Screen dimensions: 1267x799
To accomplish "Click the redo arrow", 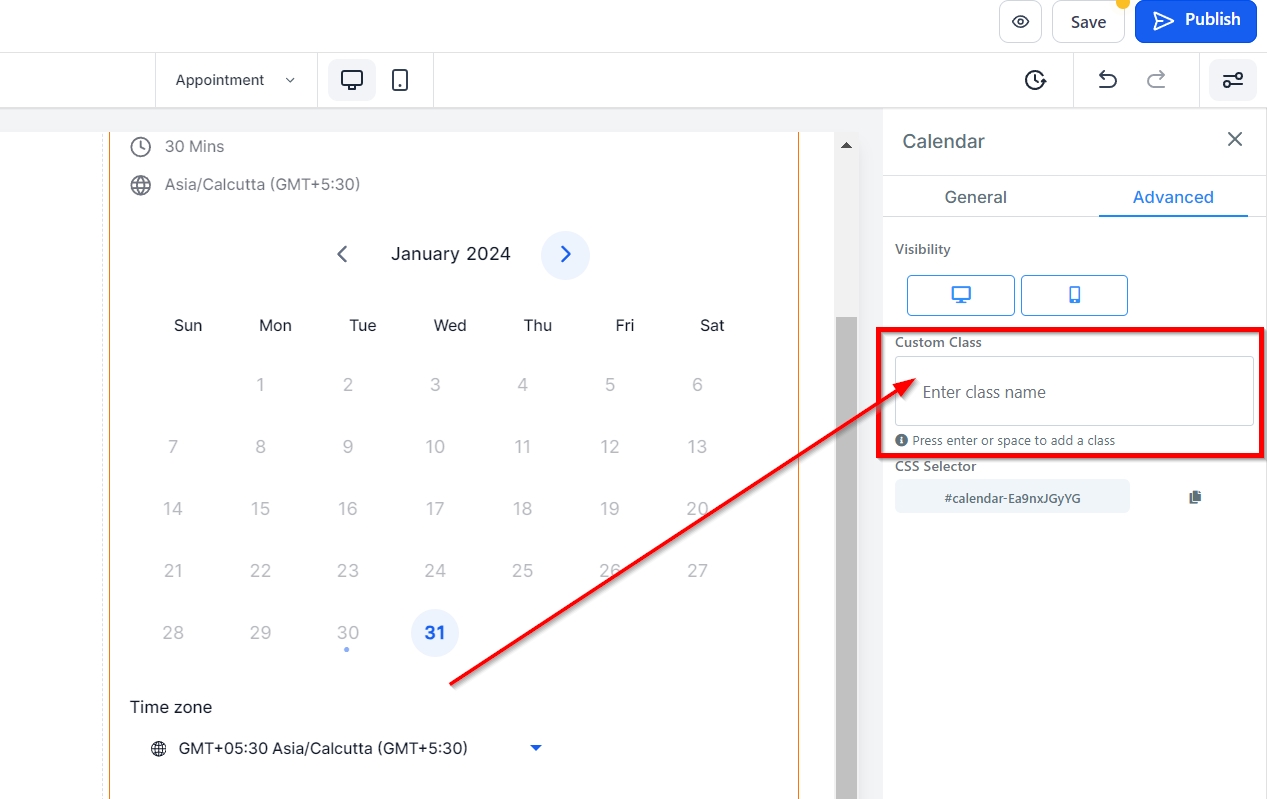I will point(1156,80).
